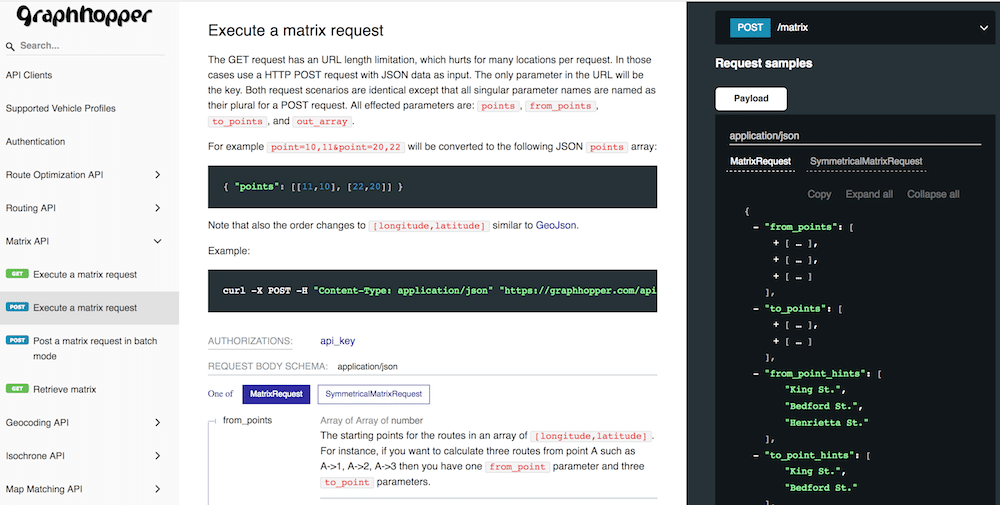Click the search magnifier icon

(11, 46)
